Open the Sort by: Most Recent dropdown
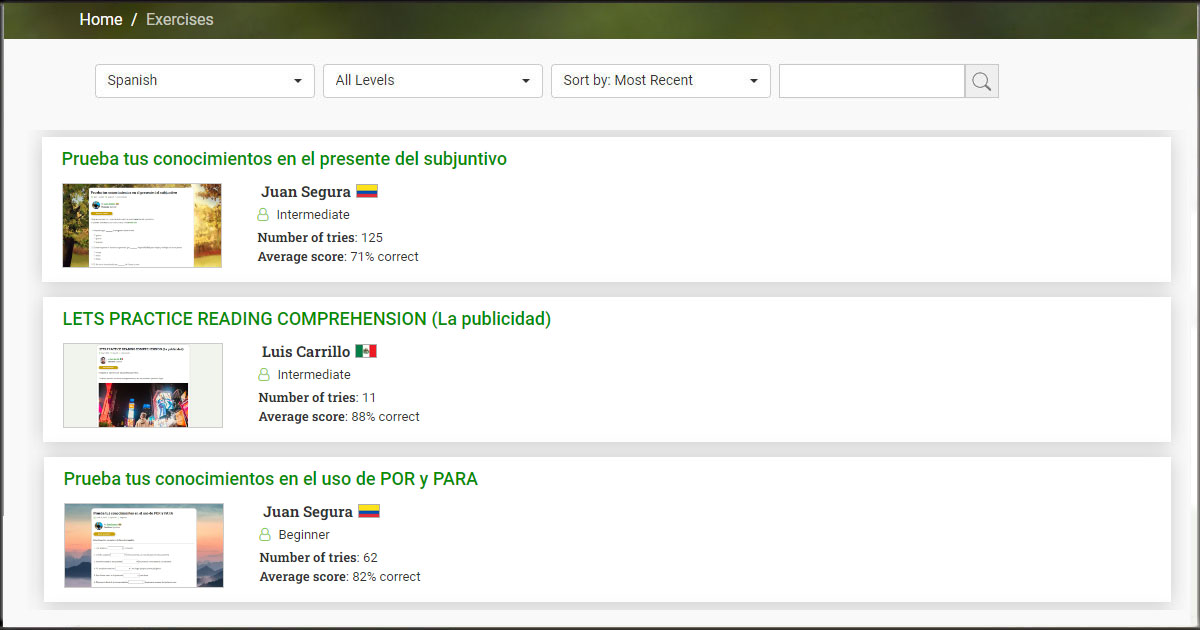This screenshot has height=630, width=1200. (x=660, y=81)
